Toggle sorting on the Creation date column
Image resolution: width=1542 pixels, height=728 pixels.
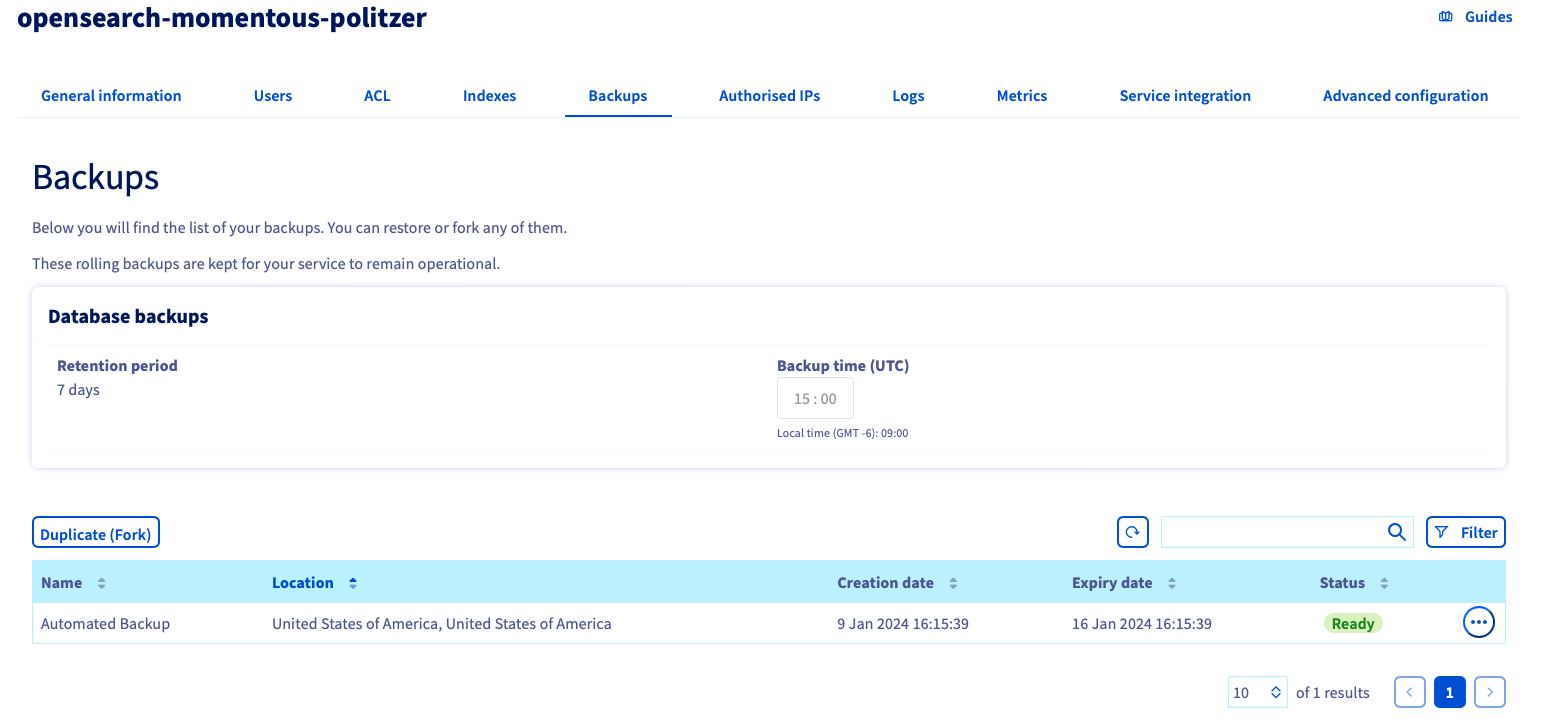pyautogui.click(x=951, y=582)
